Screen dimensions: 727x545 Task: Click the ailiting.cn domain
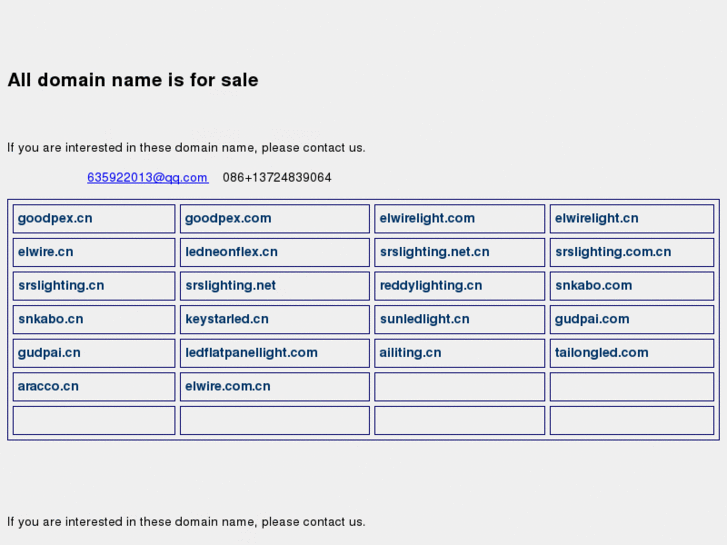410,353
